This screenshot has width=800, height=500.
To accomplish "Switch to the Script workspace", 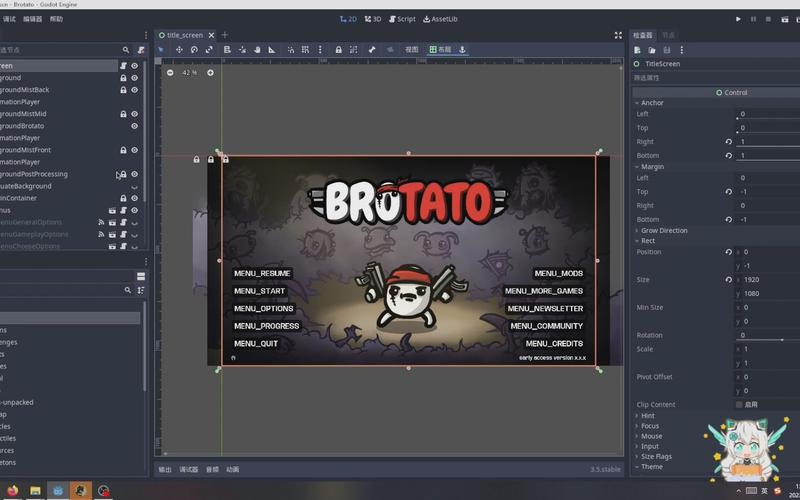I will [x=402, y=19].
